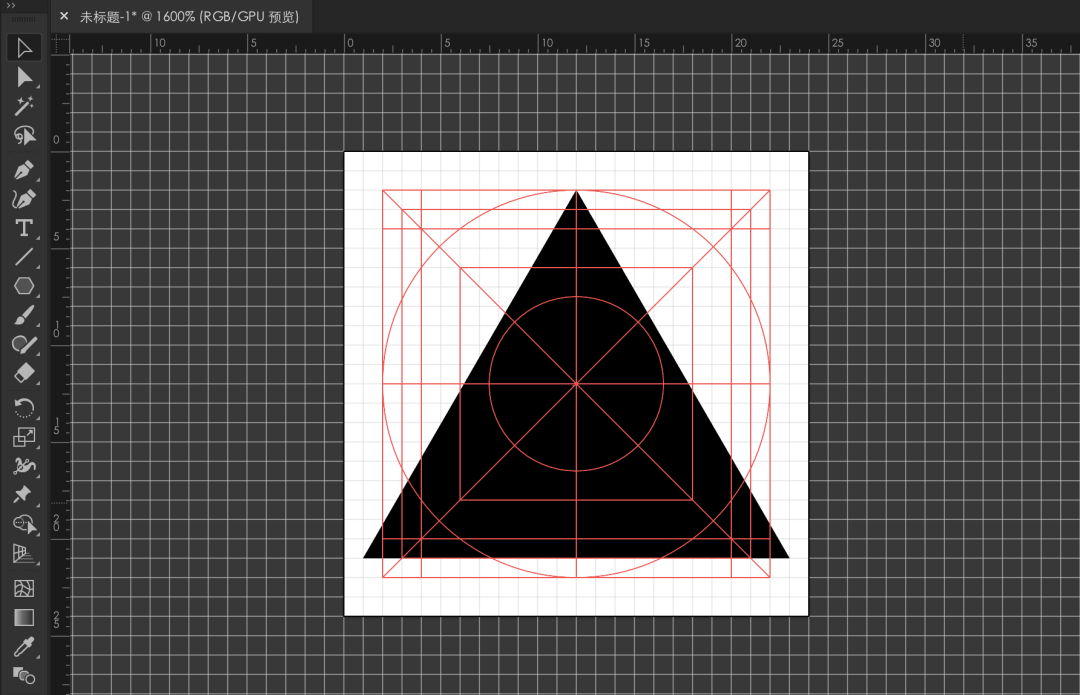Choose the Paintbrush tool
The image size is (1080, 695).
tap(23, 315)
